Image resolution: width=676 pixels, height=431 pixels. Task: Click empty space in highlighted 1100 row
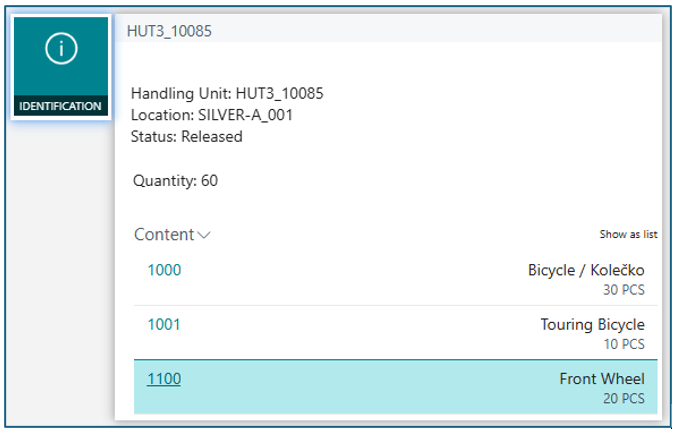click(360, 387)
